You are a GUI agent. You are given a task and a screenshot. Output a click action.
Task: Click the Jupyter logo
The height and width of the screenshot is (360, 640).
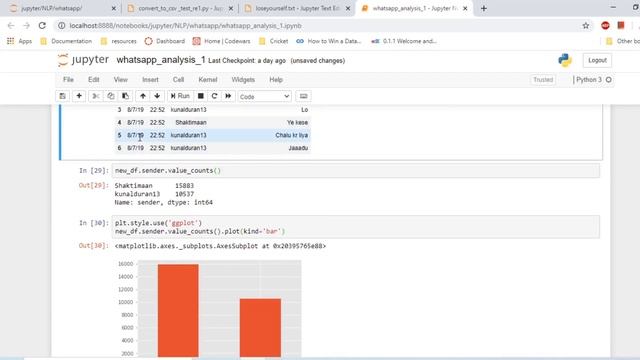84,60
